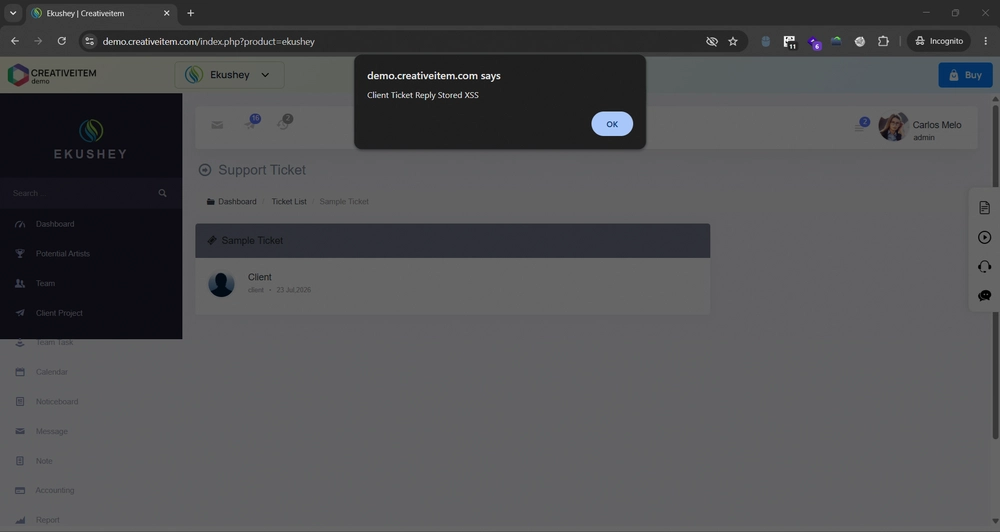Click the Sample Ticket breadcrumb text

tap(344, 202)
